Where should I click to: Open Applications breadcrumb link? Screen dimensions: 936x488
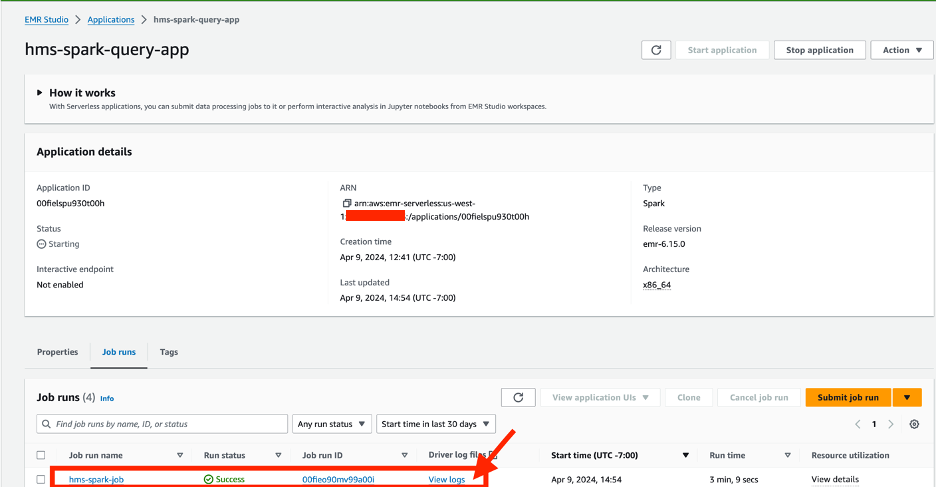tap(111, 20)
